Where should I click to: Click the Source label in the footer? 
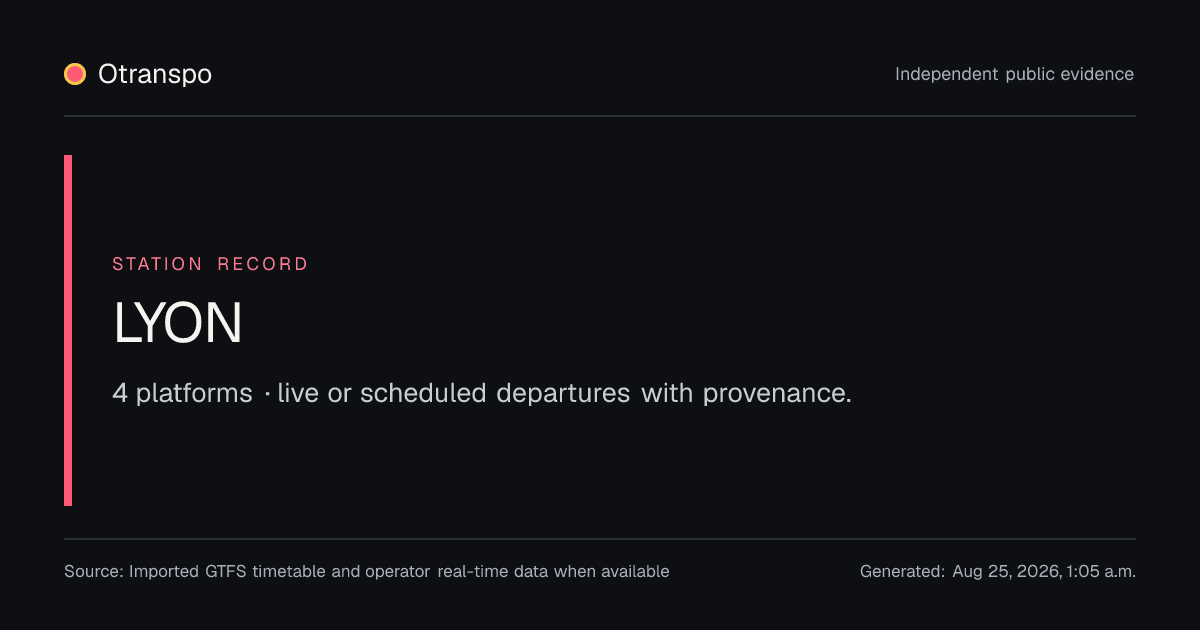point(94,572)
